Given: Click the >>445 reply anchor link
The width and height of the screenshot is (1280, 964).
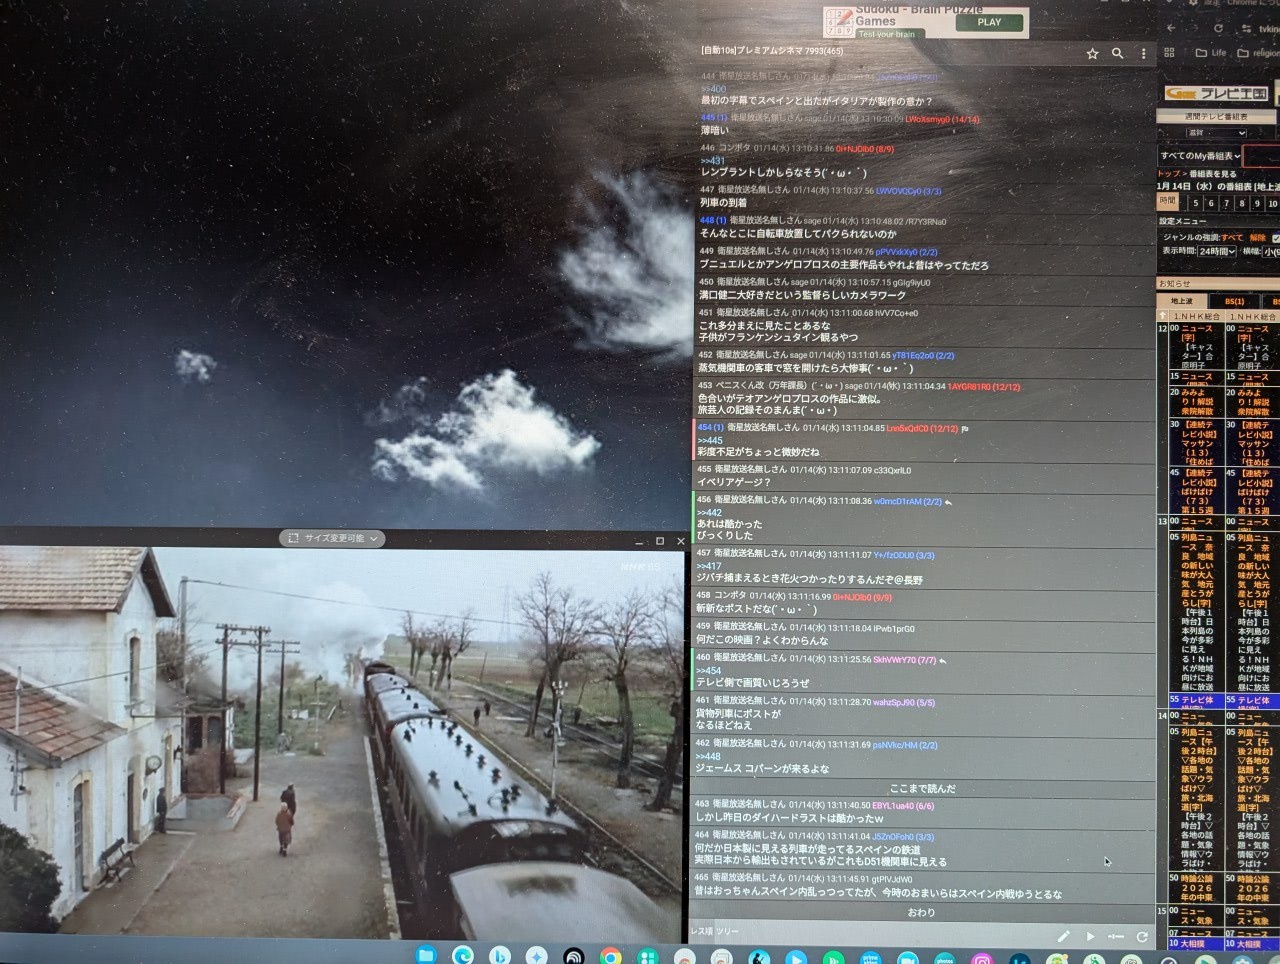Looking at the screenshot, I should tap(709, 440).
